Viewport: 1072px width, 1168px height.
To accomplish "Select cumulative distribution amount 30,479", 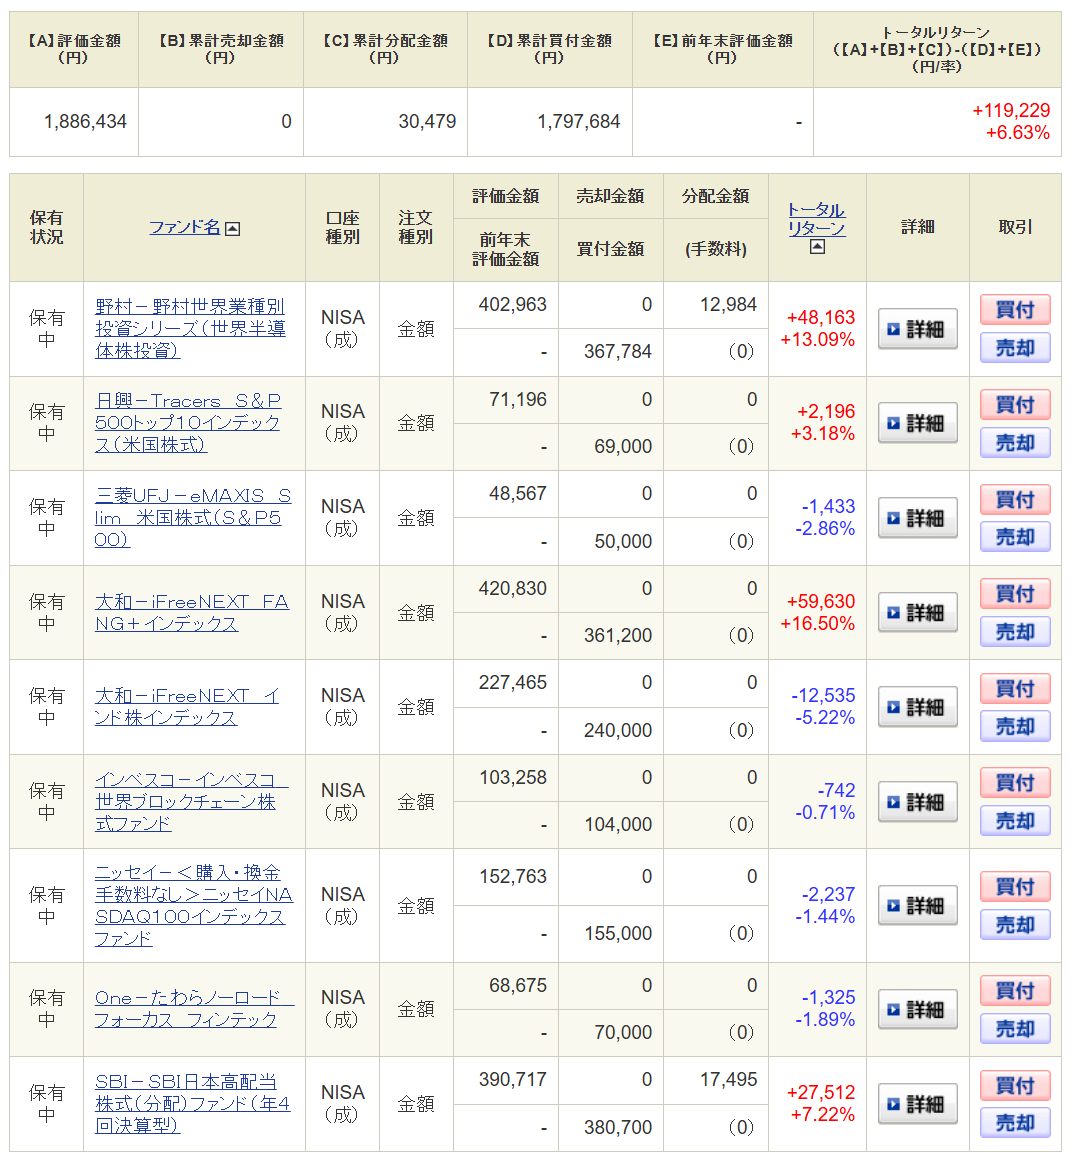I will [x=427, y=121].
